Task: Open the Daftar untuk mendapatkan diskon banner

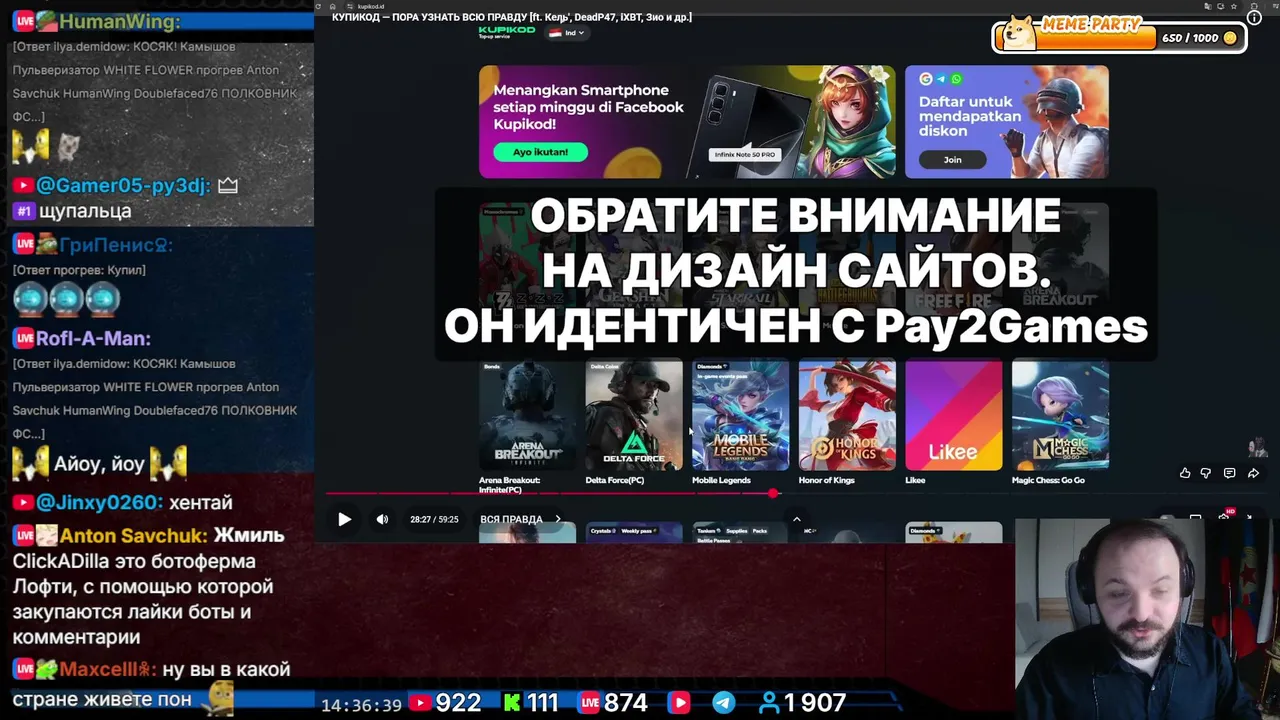Action: click(x=1007, y=122)
